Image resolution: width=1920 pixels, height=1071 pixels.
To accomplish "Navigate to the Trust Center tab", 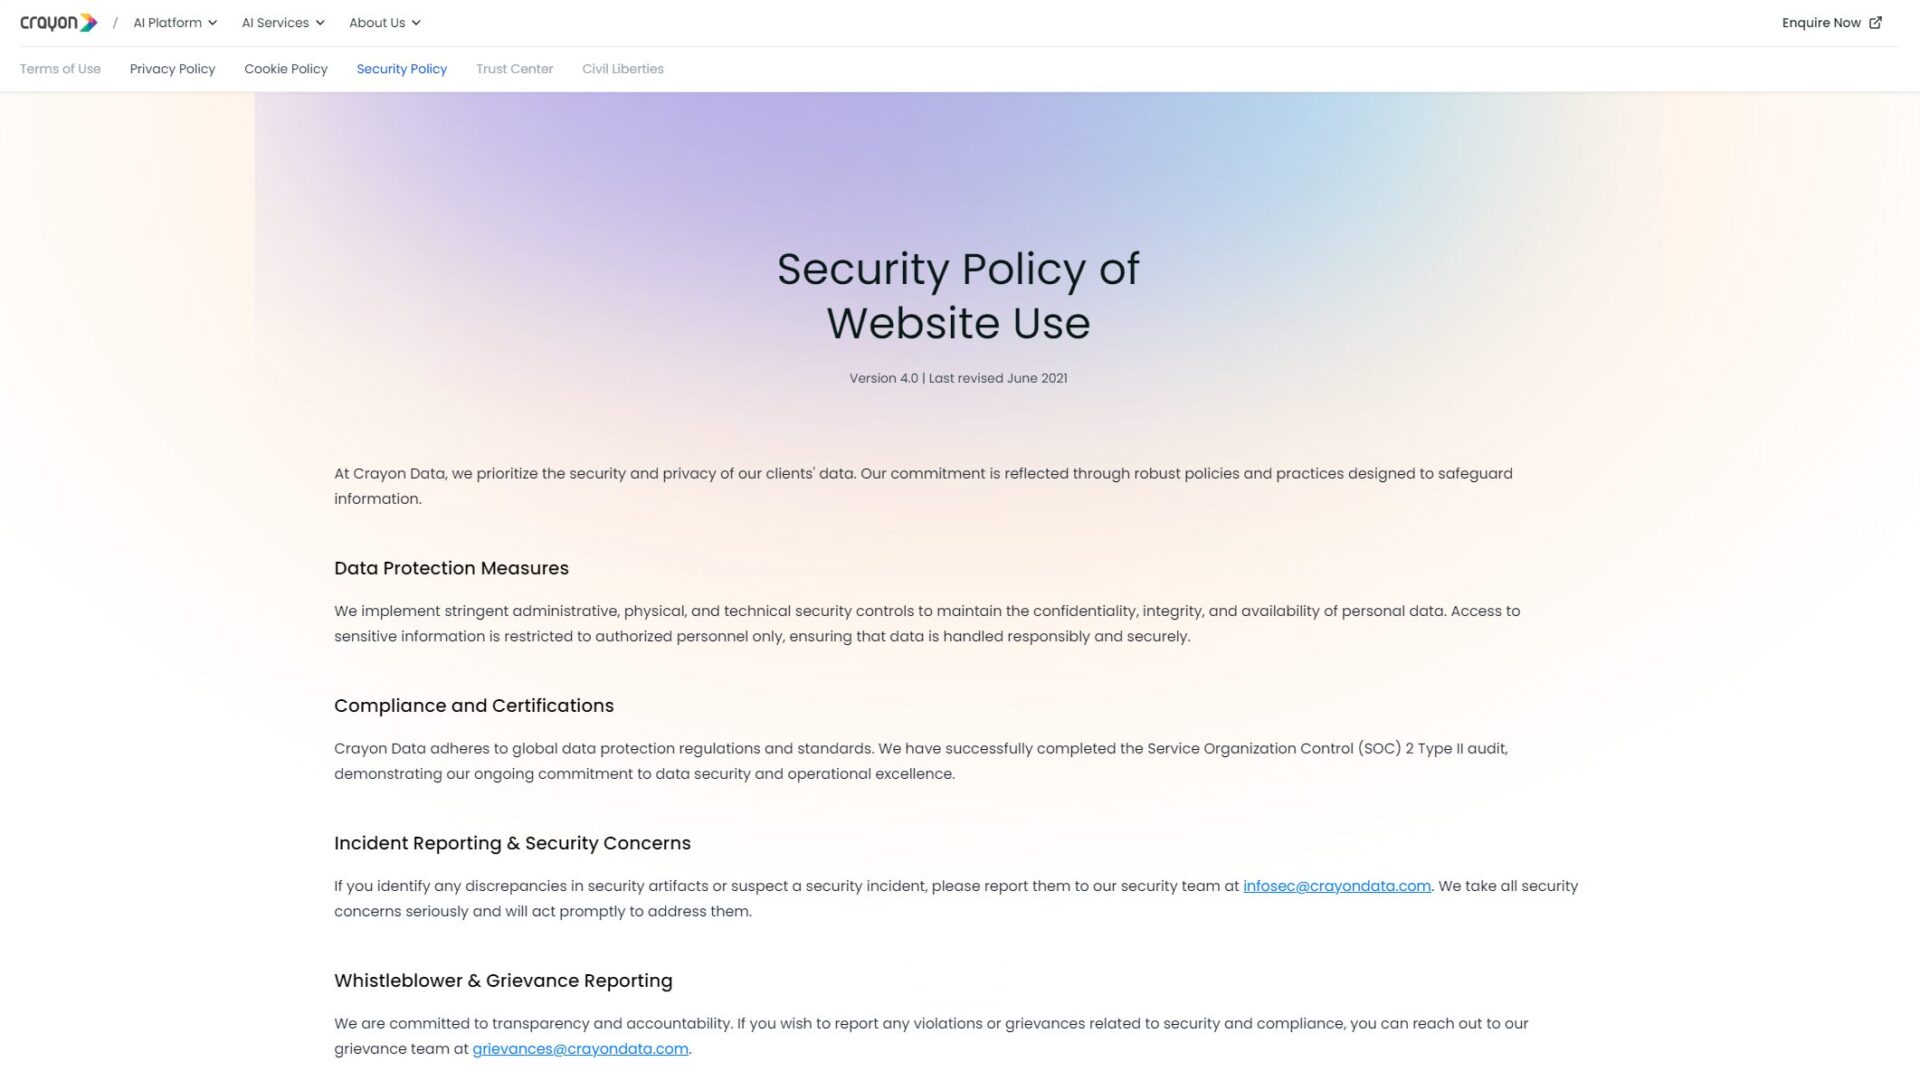I will tap(514, 69).
